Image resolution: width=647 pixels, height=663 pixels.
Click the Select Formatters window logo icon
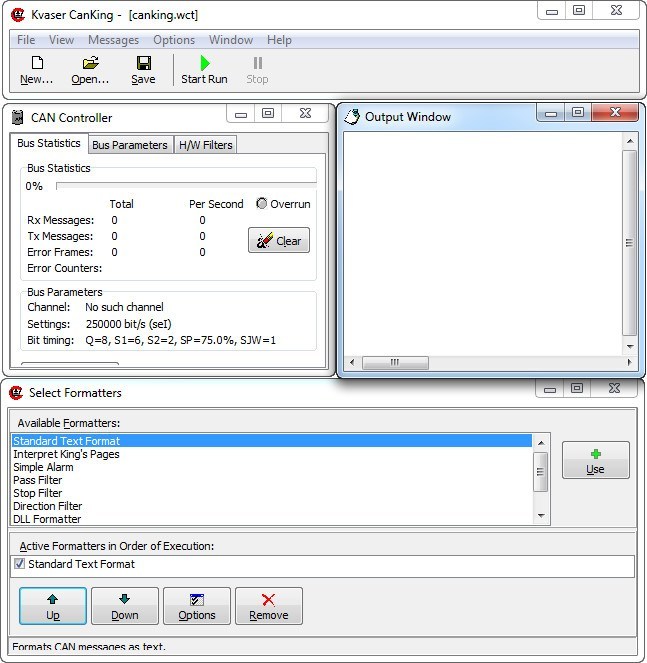pyautogui.click(x=16, y=393)
